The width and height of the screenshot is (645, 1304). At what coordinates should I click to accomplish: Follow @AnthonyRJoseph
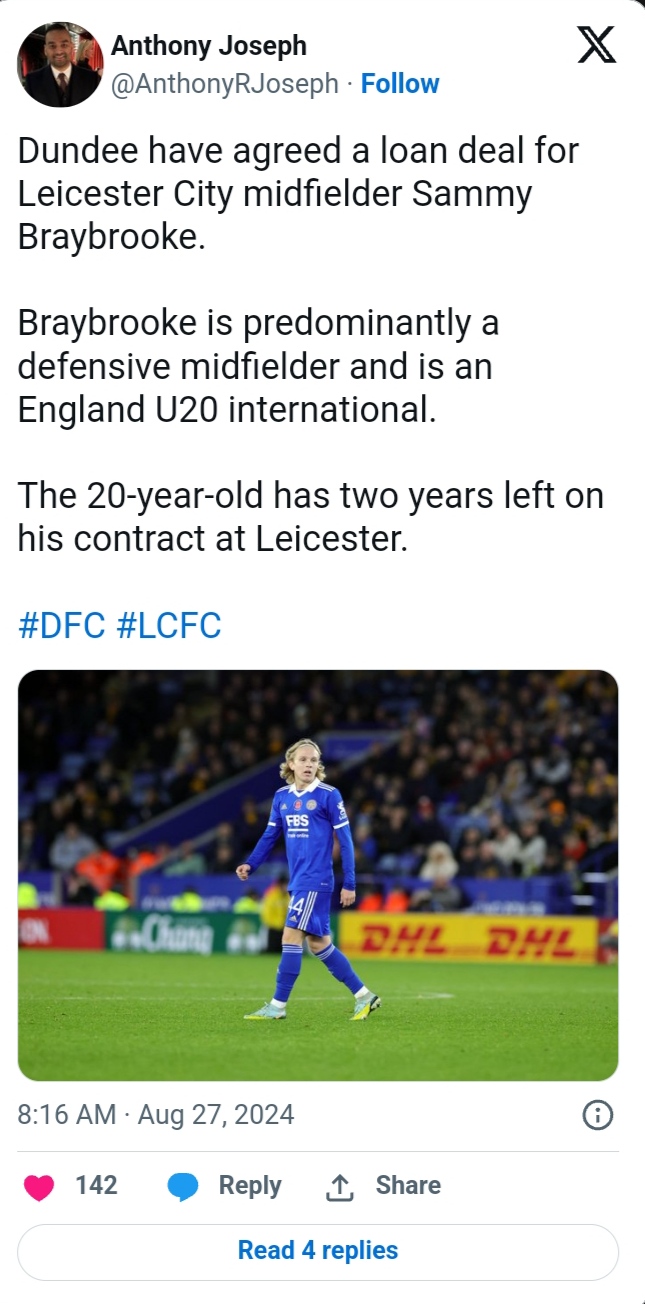click(x=400, y=84)
